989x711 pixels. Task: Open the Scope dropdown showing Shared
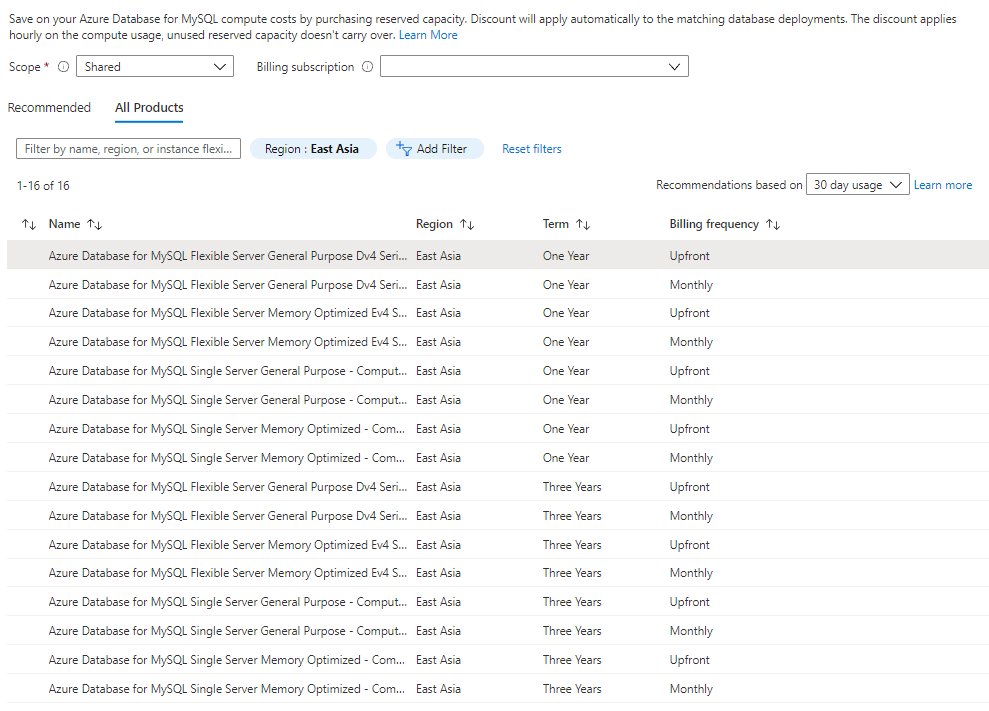click(155, 66)
